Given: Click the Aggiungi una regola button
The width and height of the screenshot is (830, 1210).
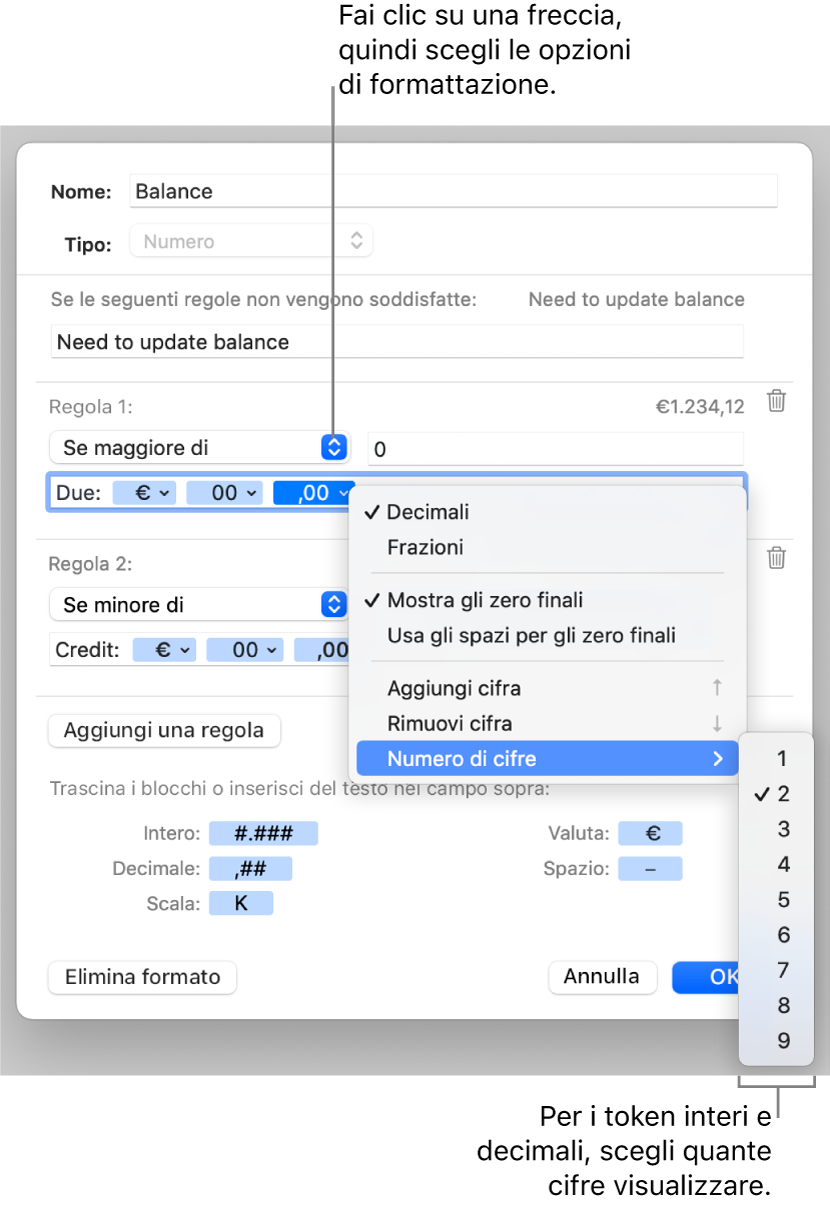Looking at the screenshot, I should click(164, 731).
